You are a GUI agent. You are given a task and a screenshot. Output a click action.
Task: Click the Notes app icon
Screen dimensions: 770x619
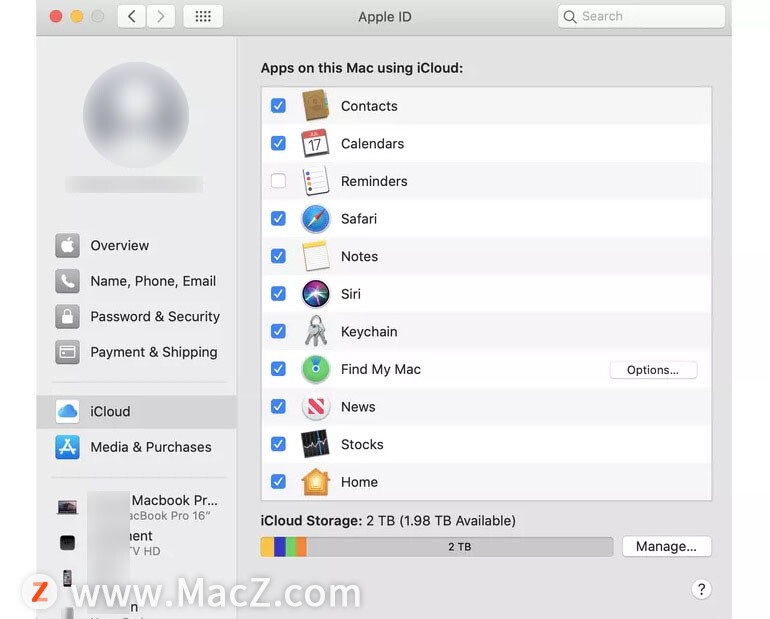(x=315, y=256)
